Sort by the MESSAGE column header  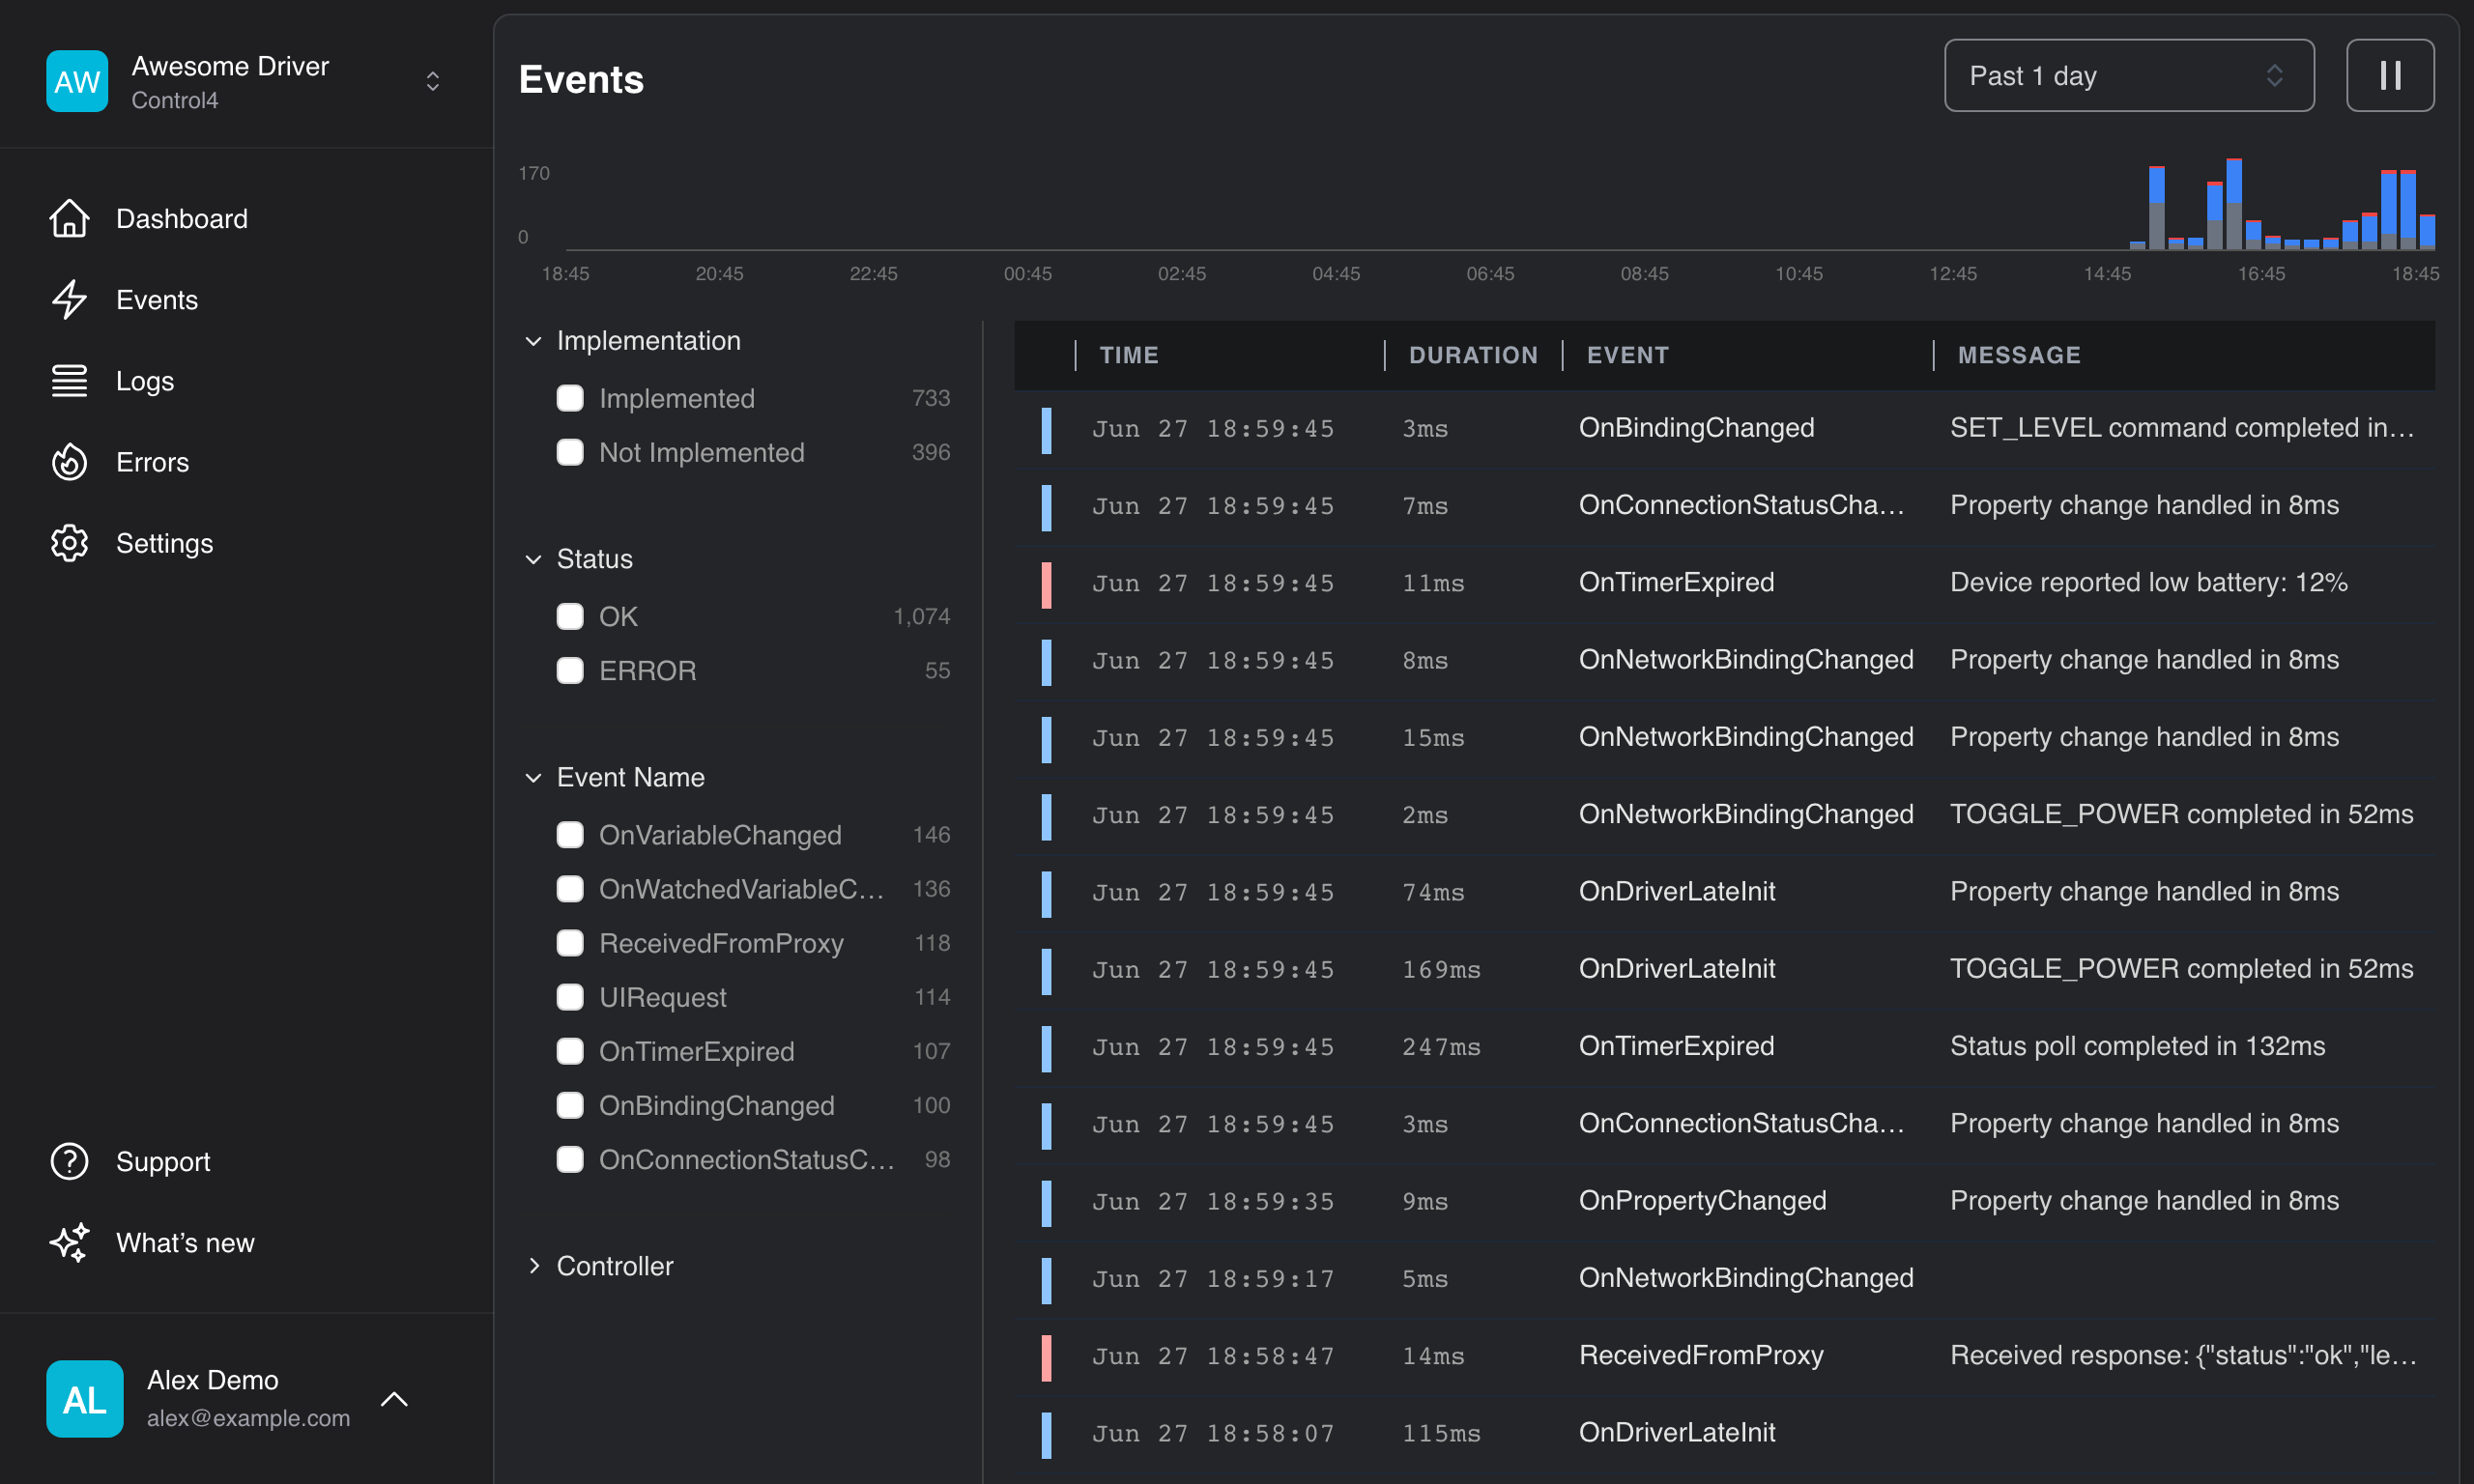click(x=2019, y=355)
